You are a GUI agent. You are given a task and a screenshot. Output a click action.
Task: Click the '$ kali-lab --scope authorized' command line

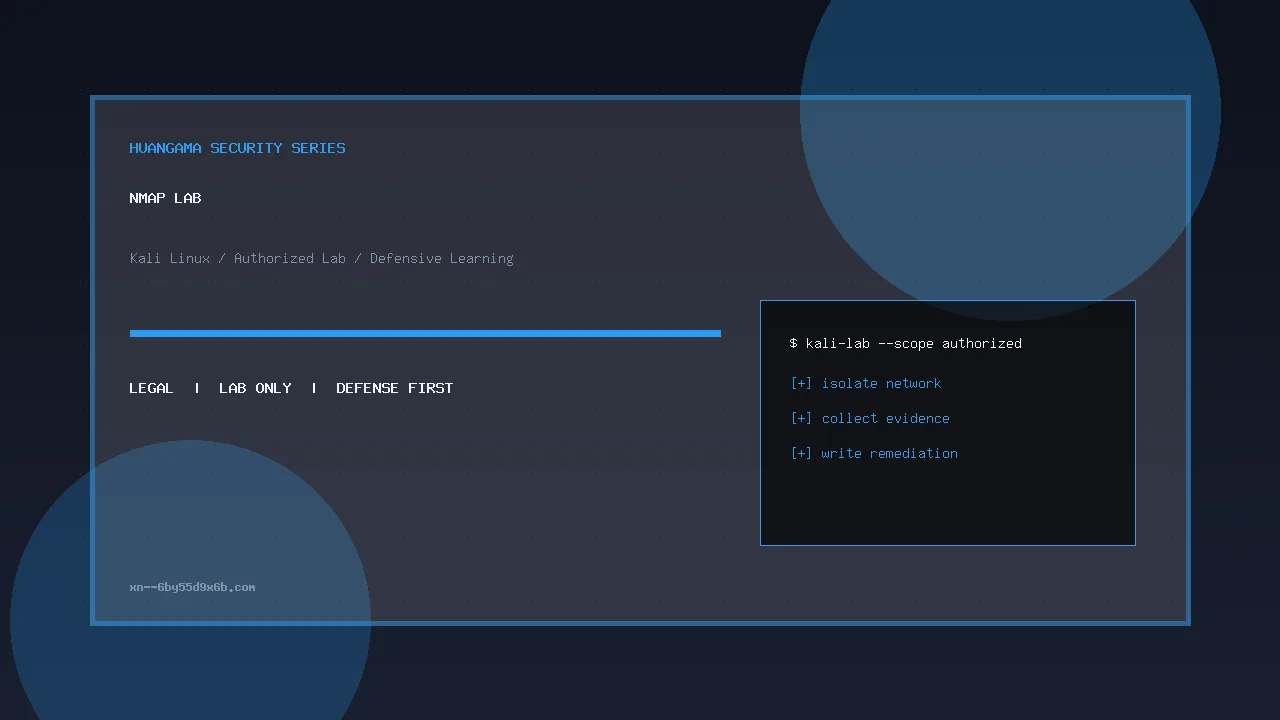pos(905,343)
